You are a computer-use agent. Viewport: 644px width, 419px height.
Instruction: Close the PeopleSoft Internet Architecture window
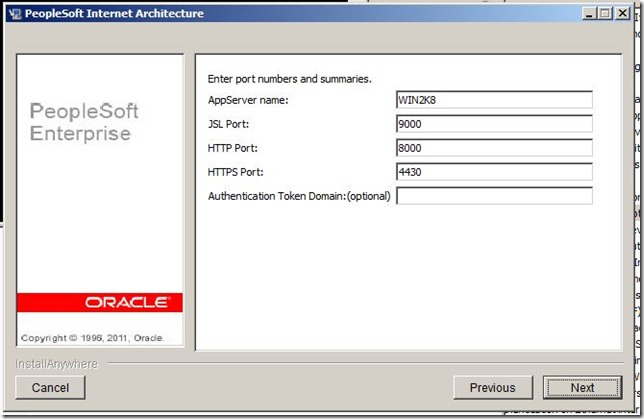pos(622,14)
